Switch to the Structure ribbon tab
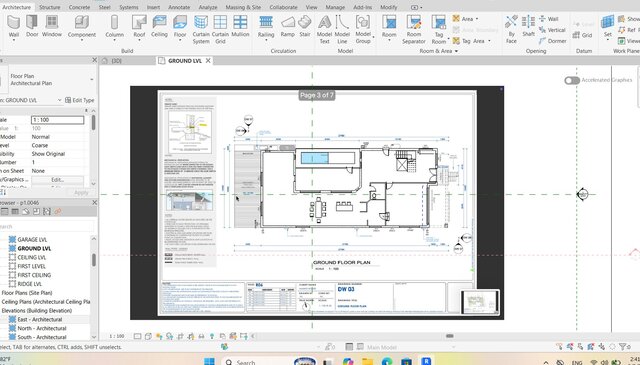 point(49,7)
